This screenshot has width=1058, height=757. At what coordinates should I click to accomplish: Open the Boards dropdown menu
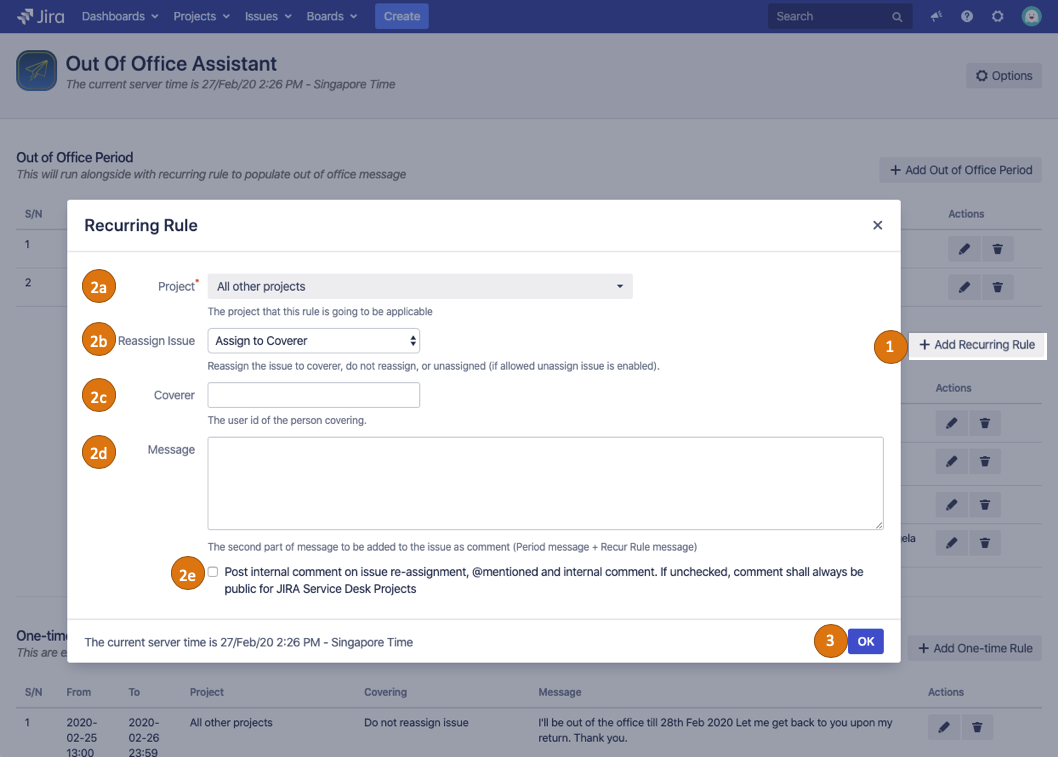click(x=332, y=17)
